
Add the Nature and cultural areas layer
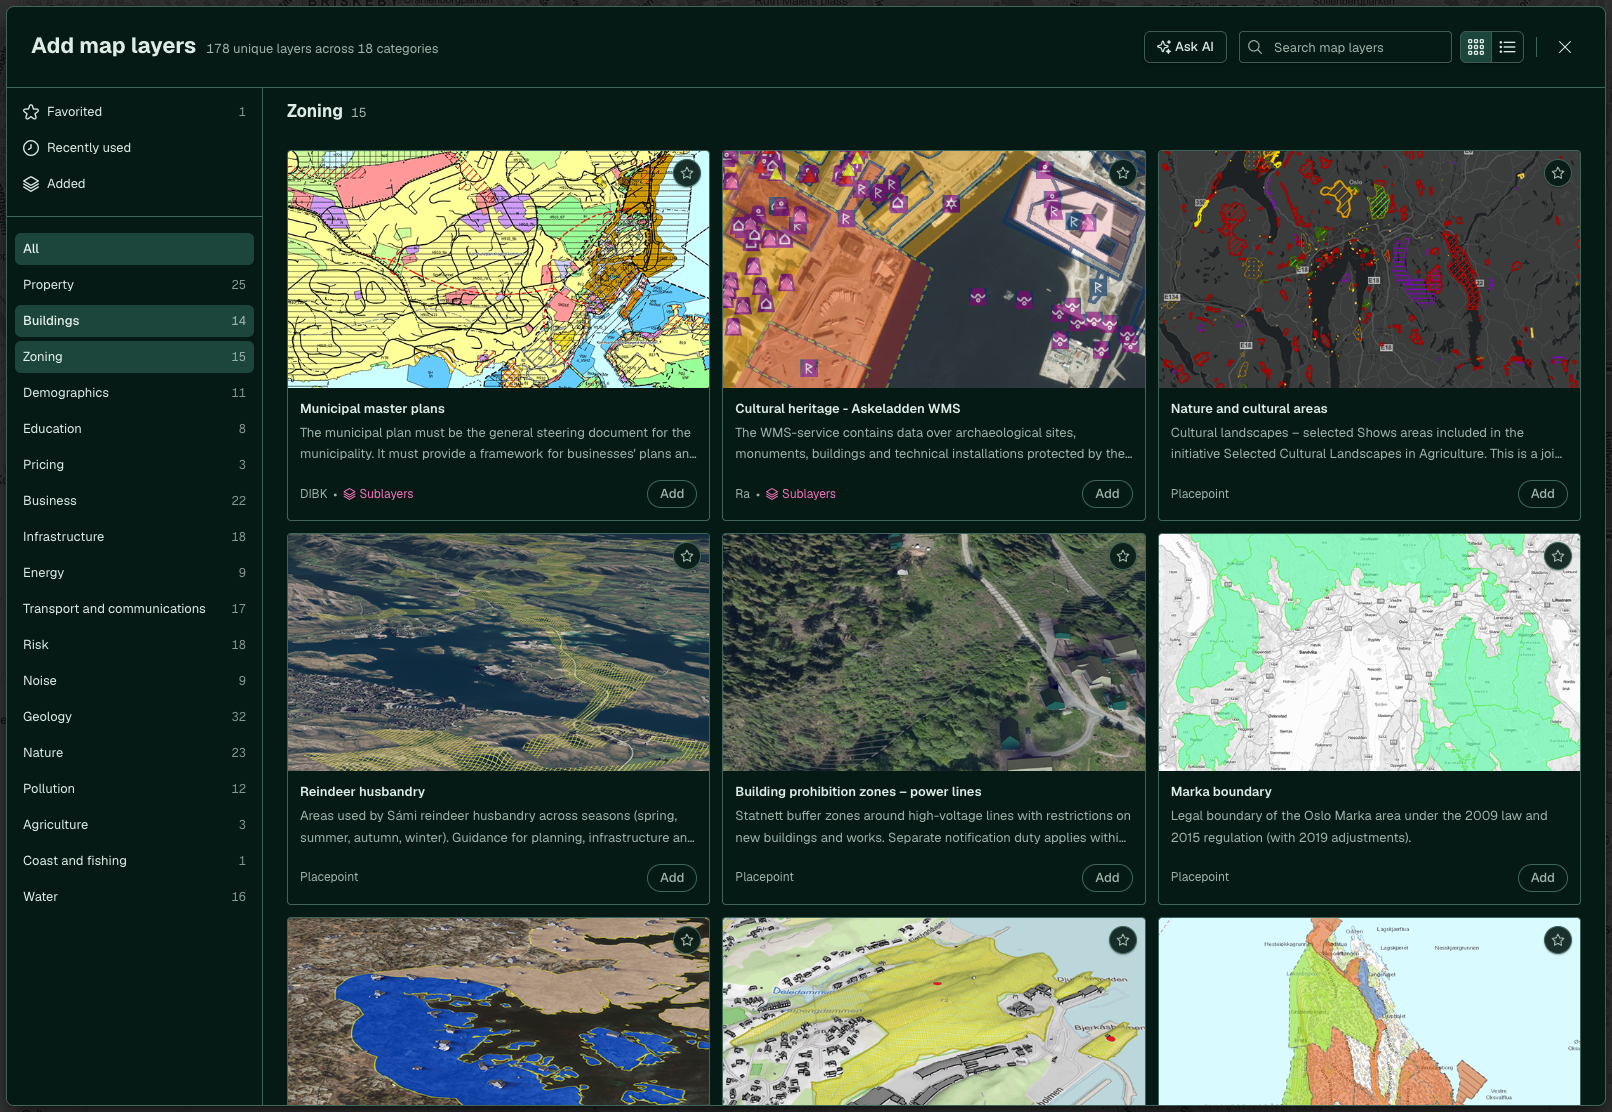coord(1543,494)
